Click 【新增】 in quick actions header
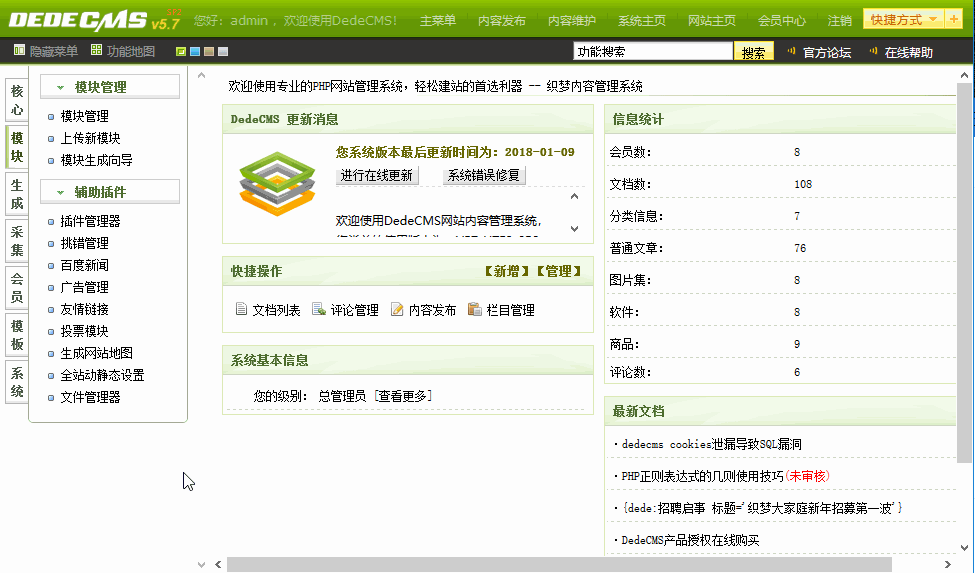The height and width of the screenshot is (573, 975). 507,271
